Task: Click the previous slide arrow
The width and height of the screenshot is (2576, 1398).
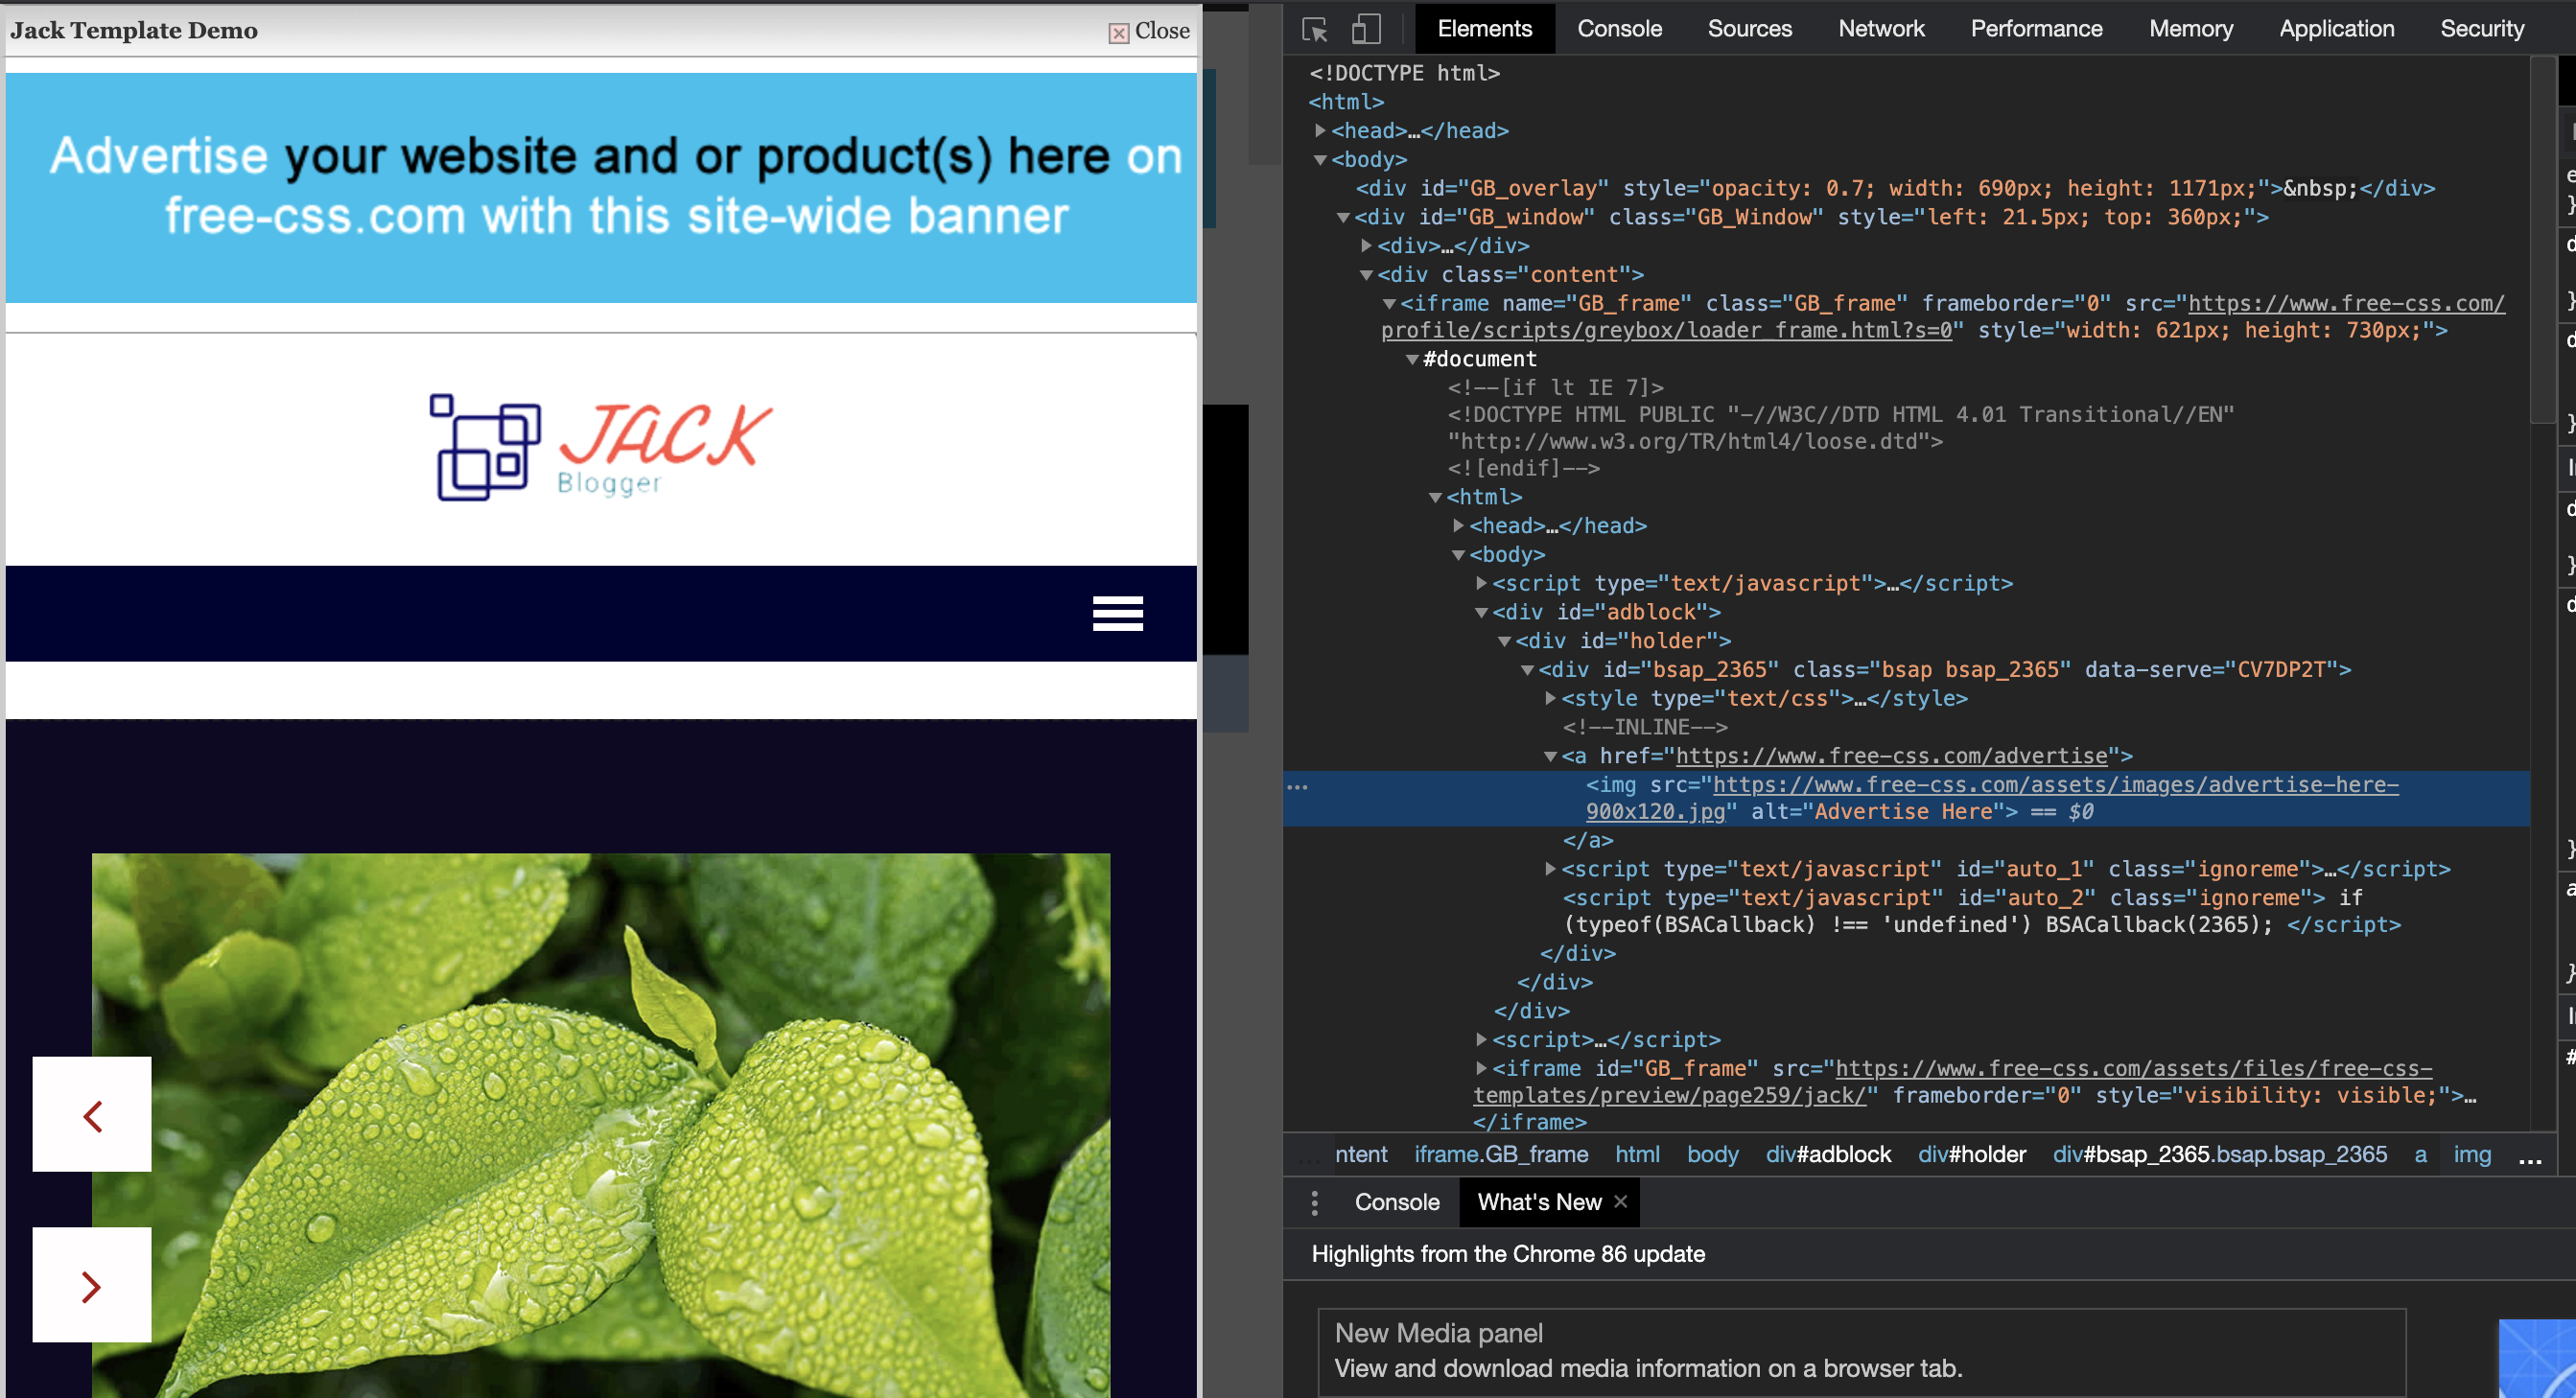Action: [x=92, y=1115]
